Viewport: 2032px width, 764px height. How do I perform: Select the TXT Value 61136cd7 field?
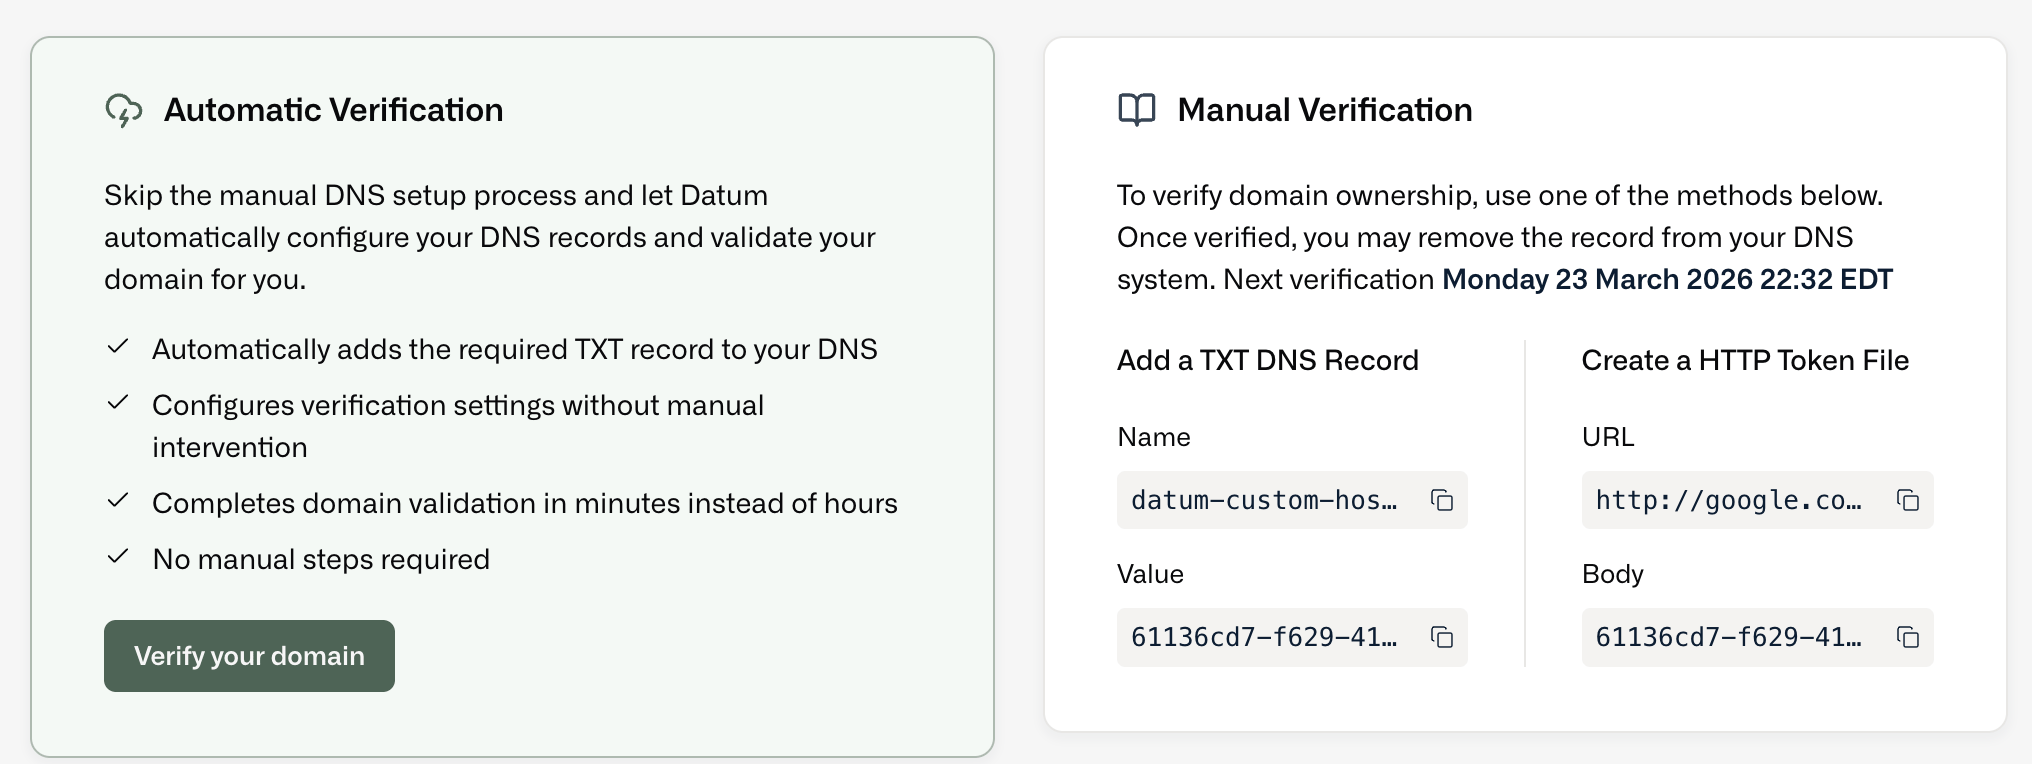click(1292, 637)
